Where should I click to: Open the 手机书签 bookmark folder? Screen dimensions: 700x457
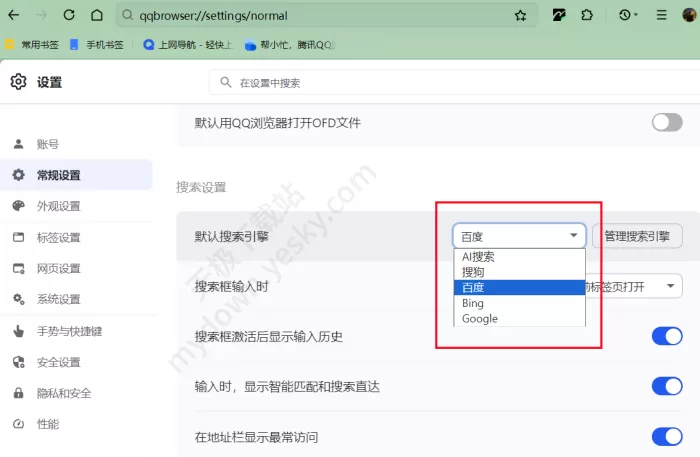tap(96, 45)
